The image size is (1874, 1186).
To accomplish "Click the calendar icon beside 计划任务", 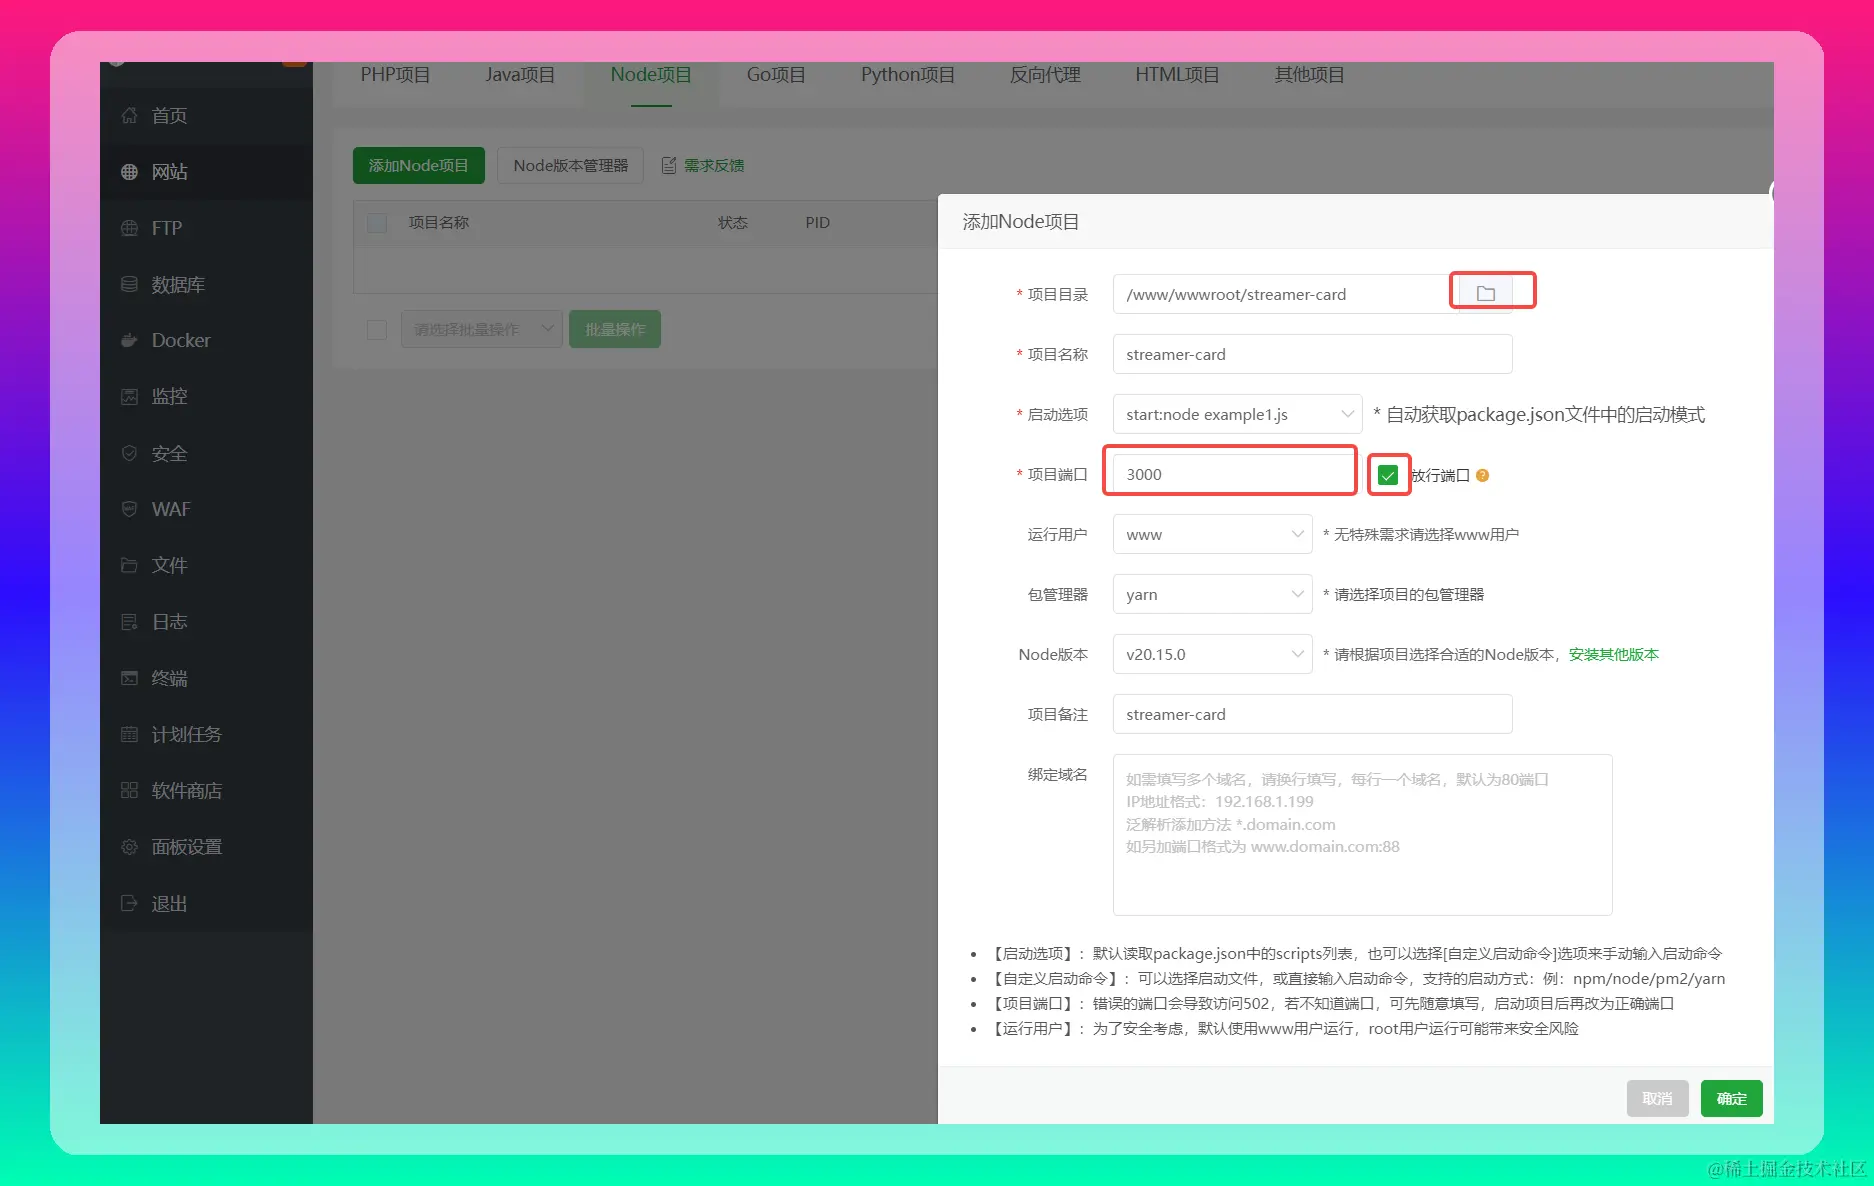I will tap(129, 734).
